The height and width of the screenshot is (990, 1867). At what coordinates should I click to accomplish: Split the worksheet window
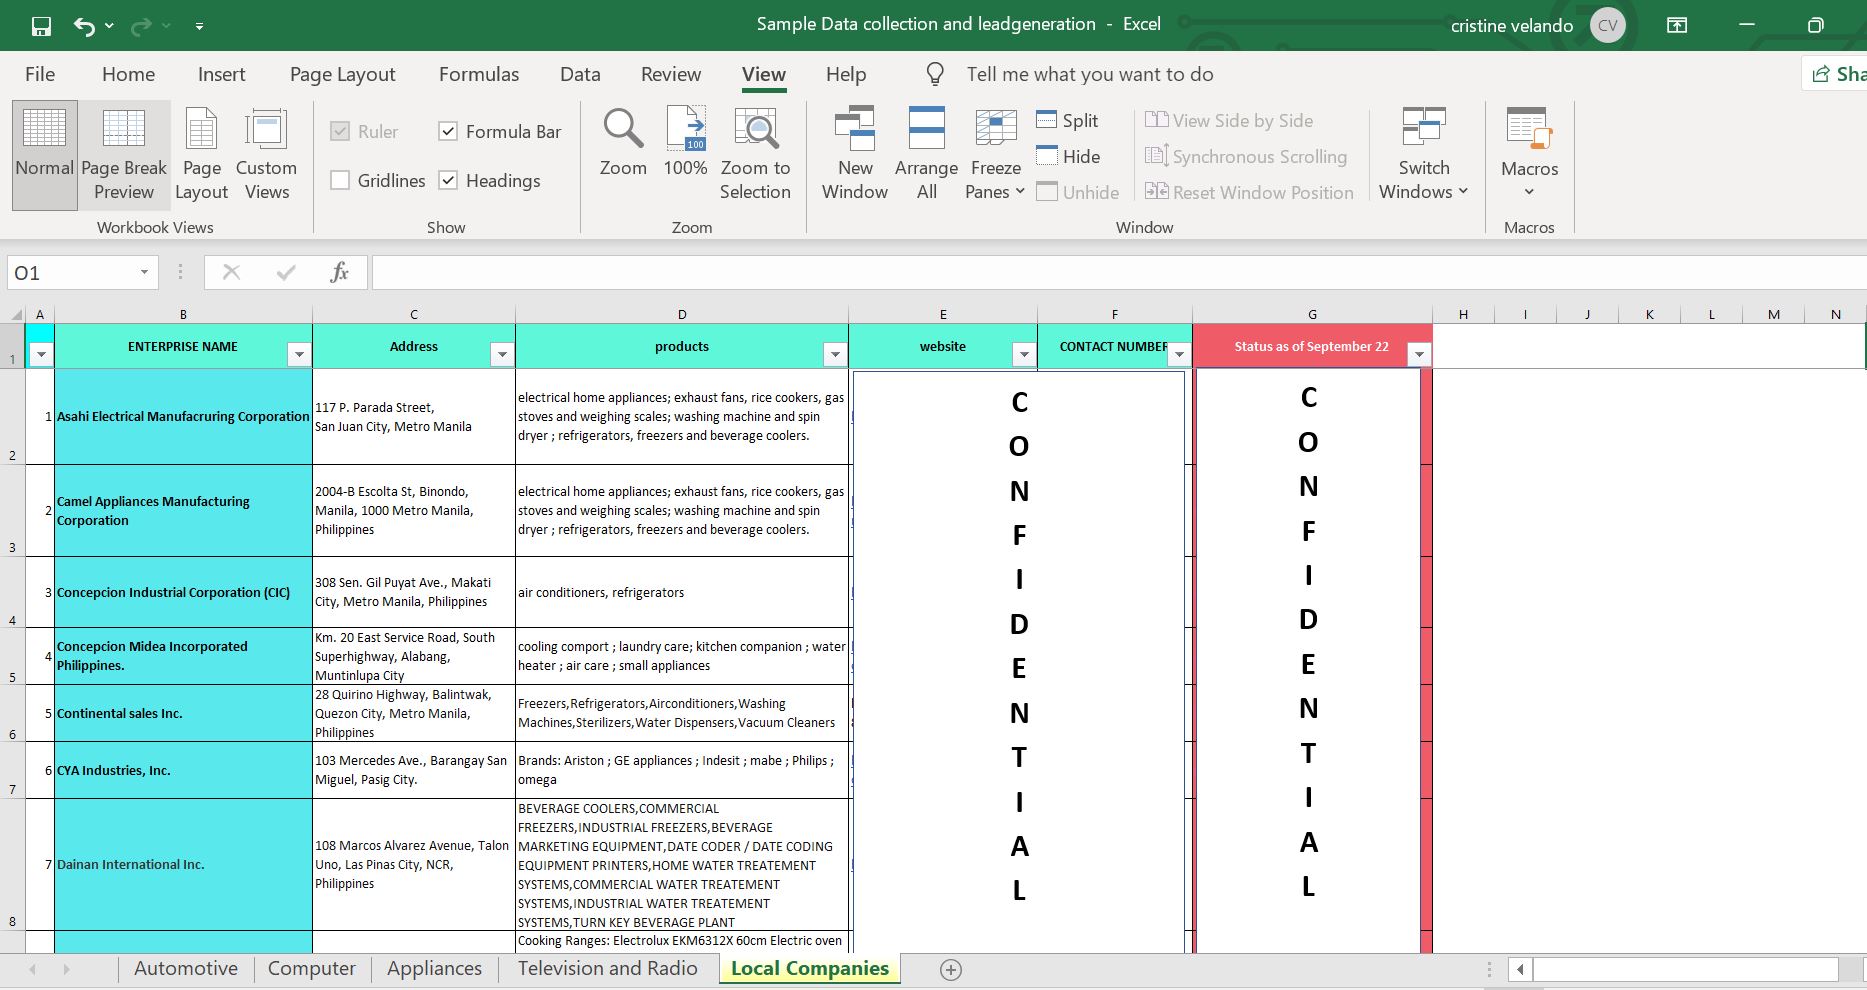click(1067, 120)
